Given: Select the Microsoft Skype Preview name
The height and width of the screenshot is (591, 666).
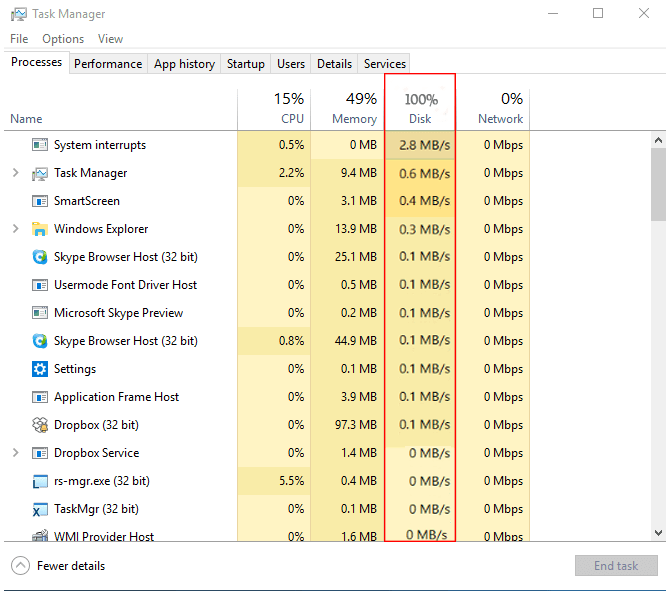Looking at the screenshot, I should [x=119, y=313].
